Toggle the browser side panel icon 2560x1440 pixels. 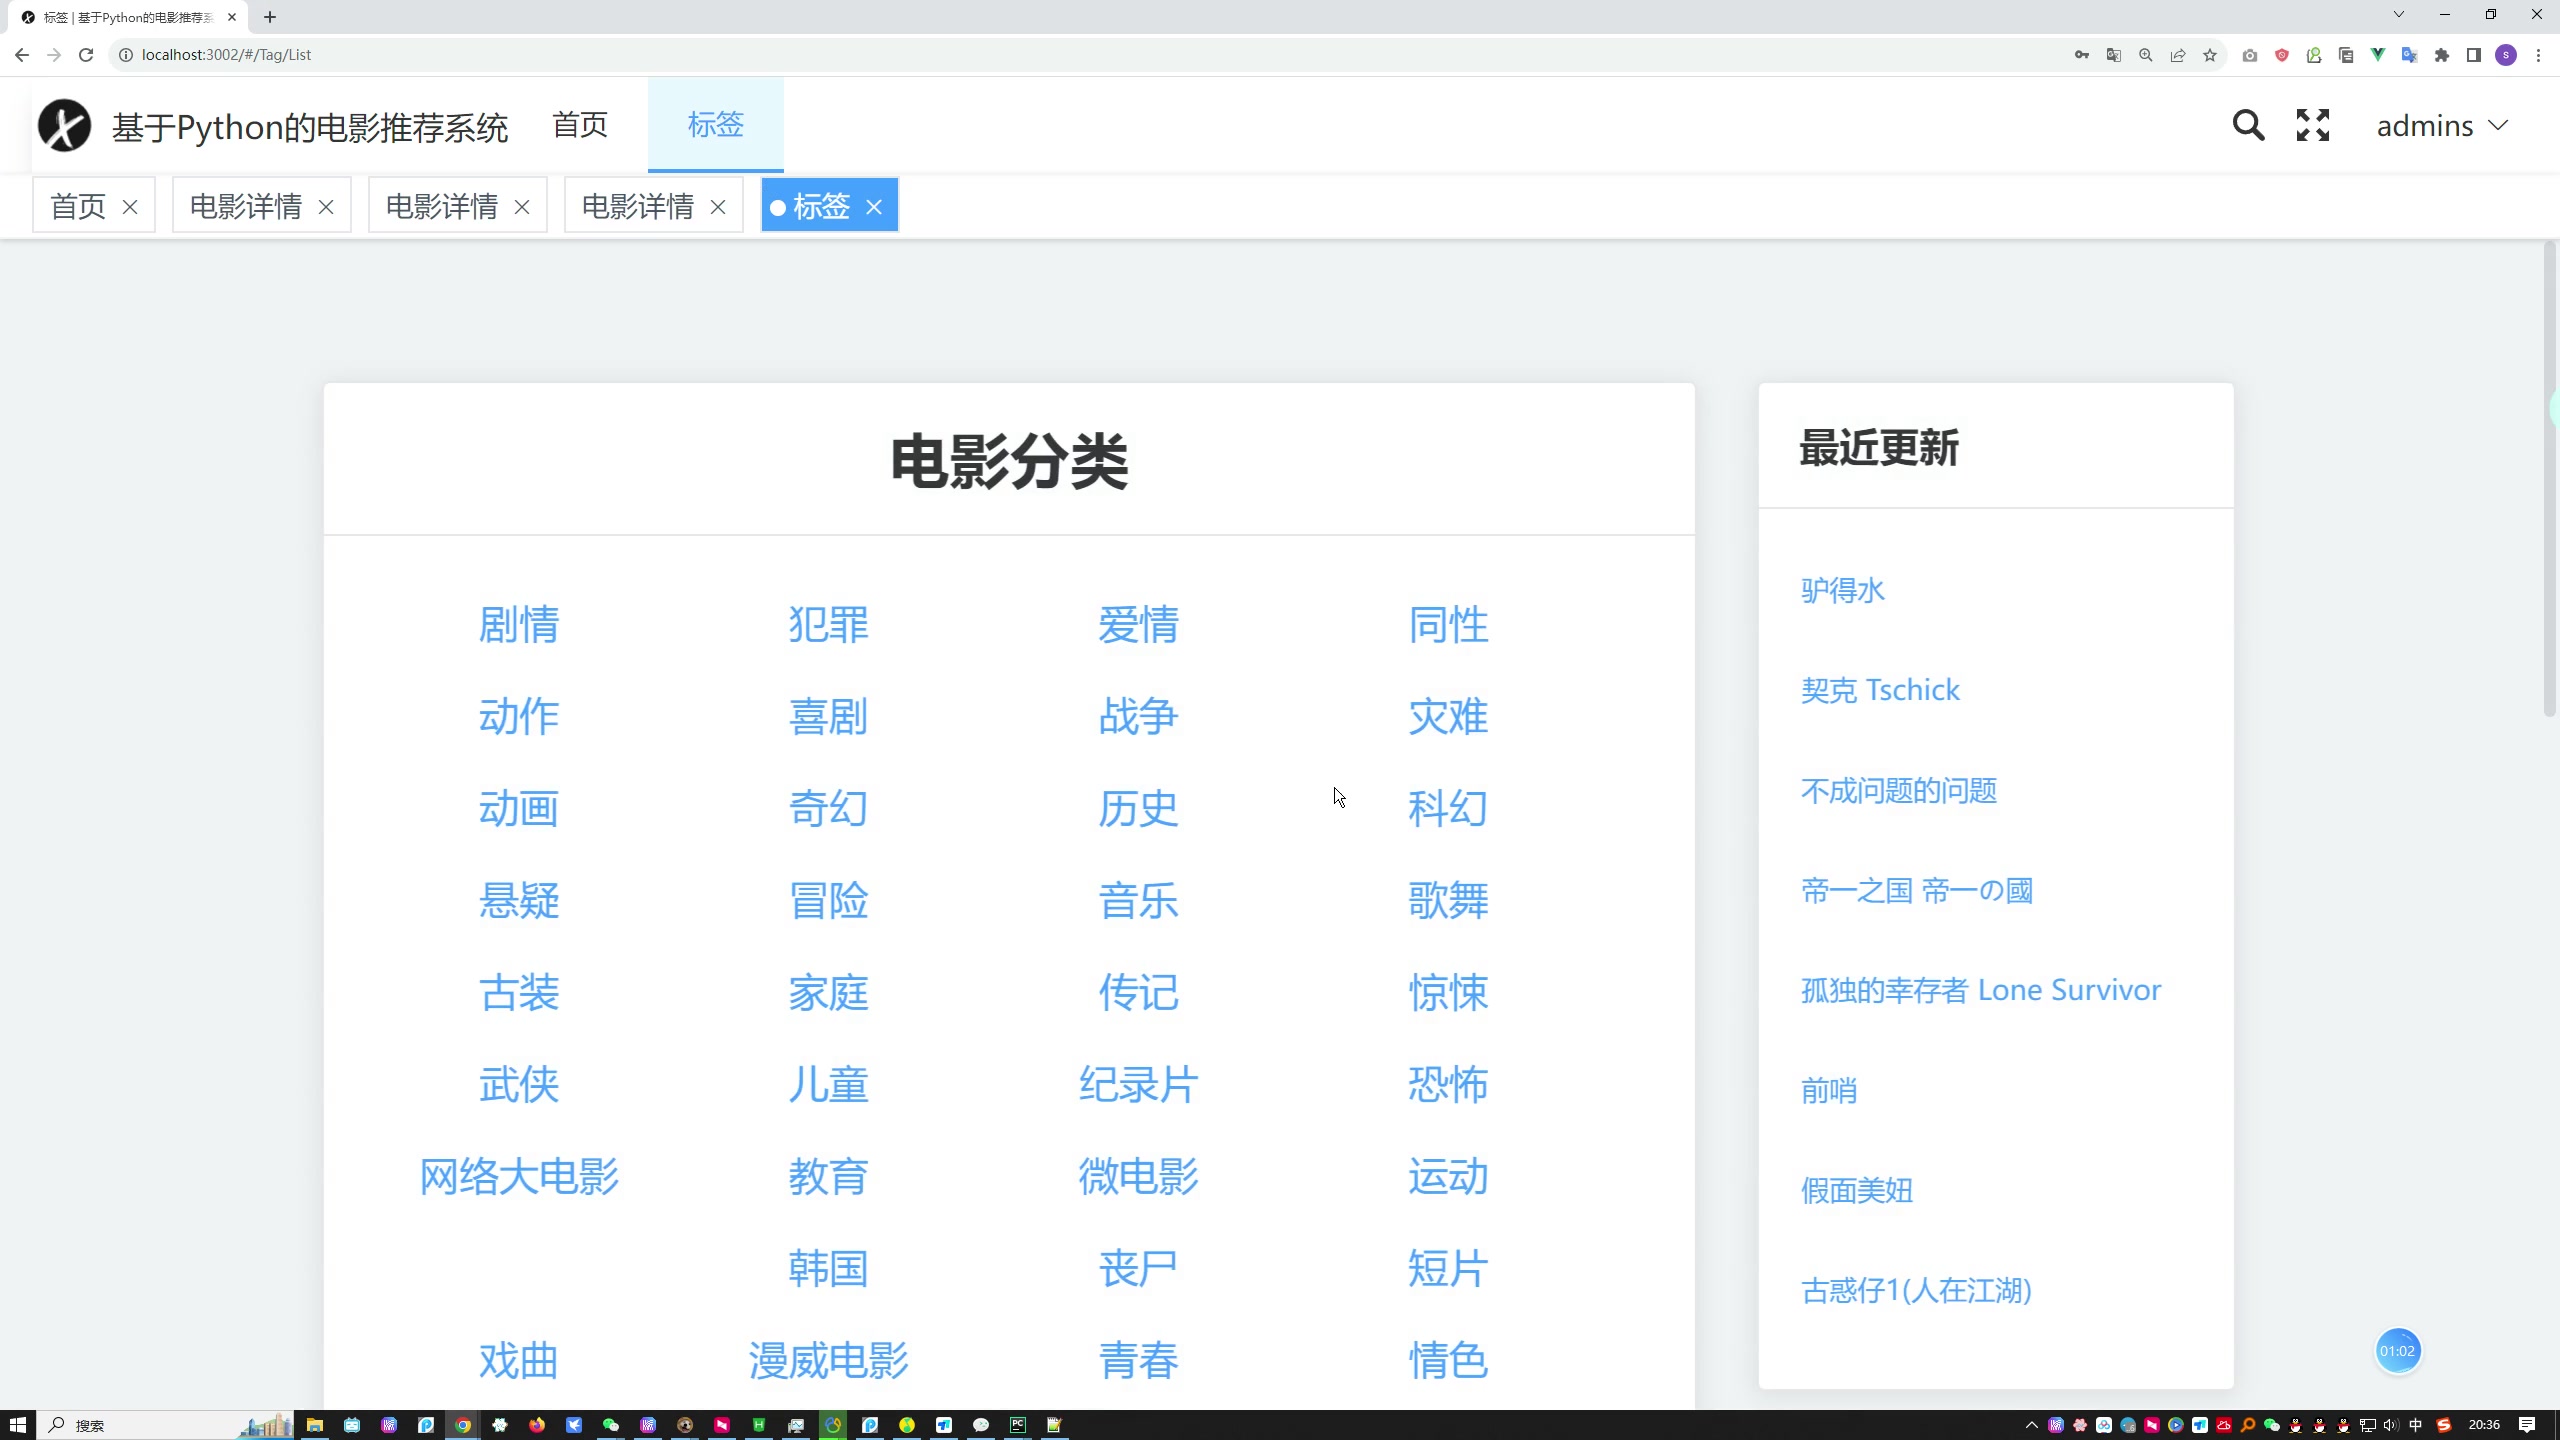[2474, 55]
